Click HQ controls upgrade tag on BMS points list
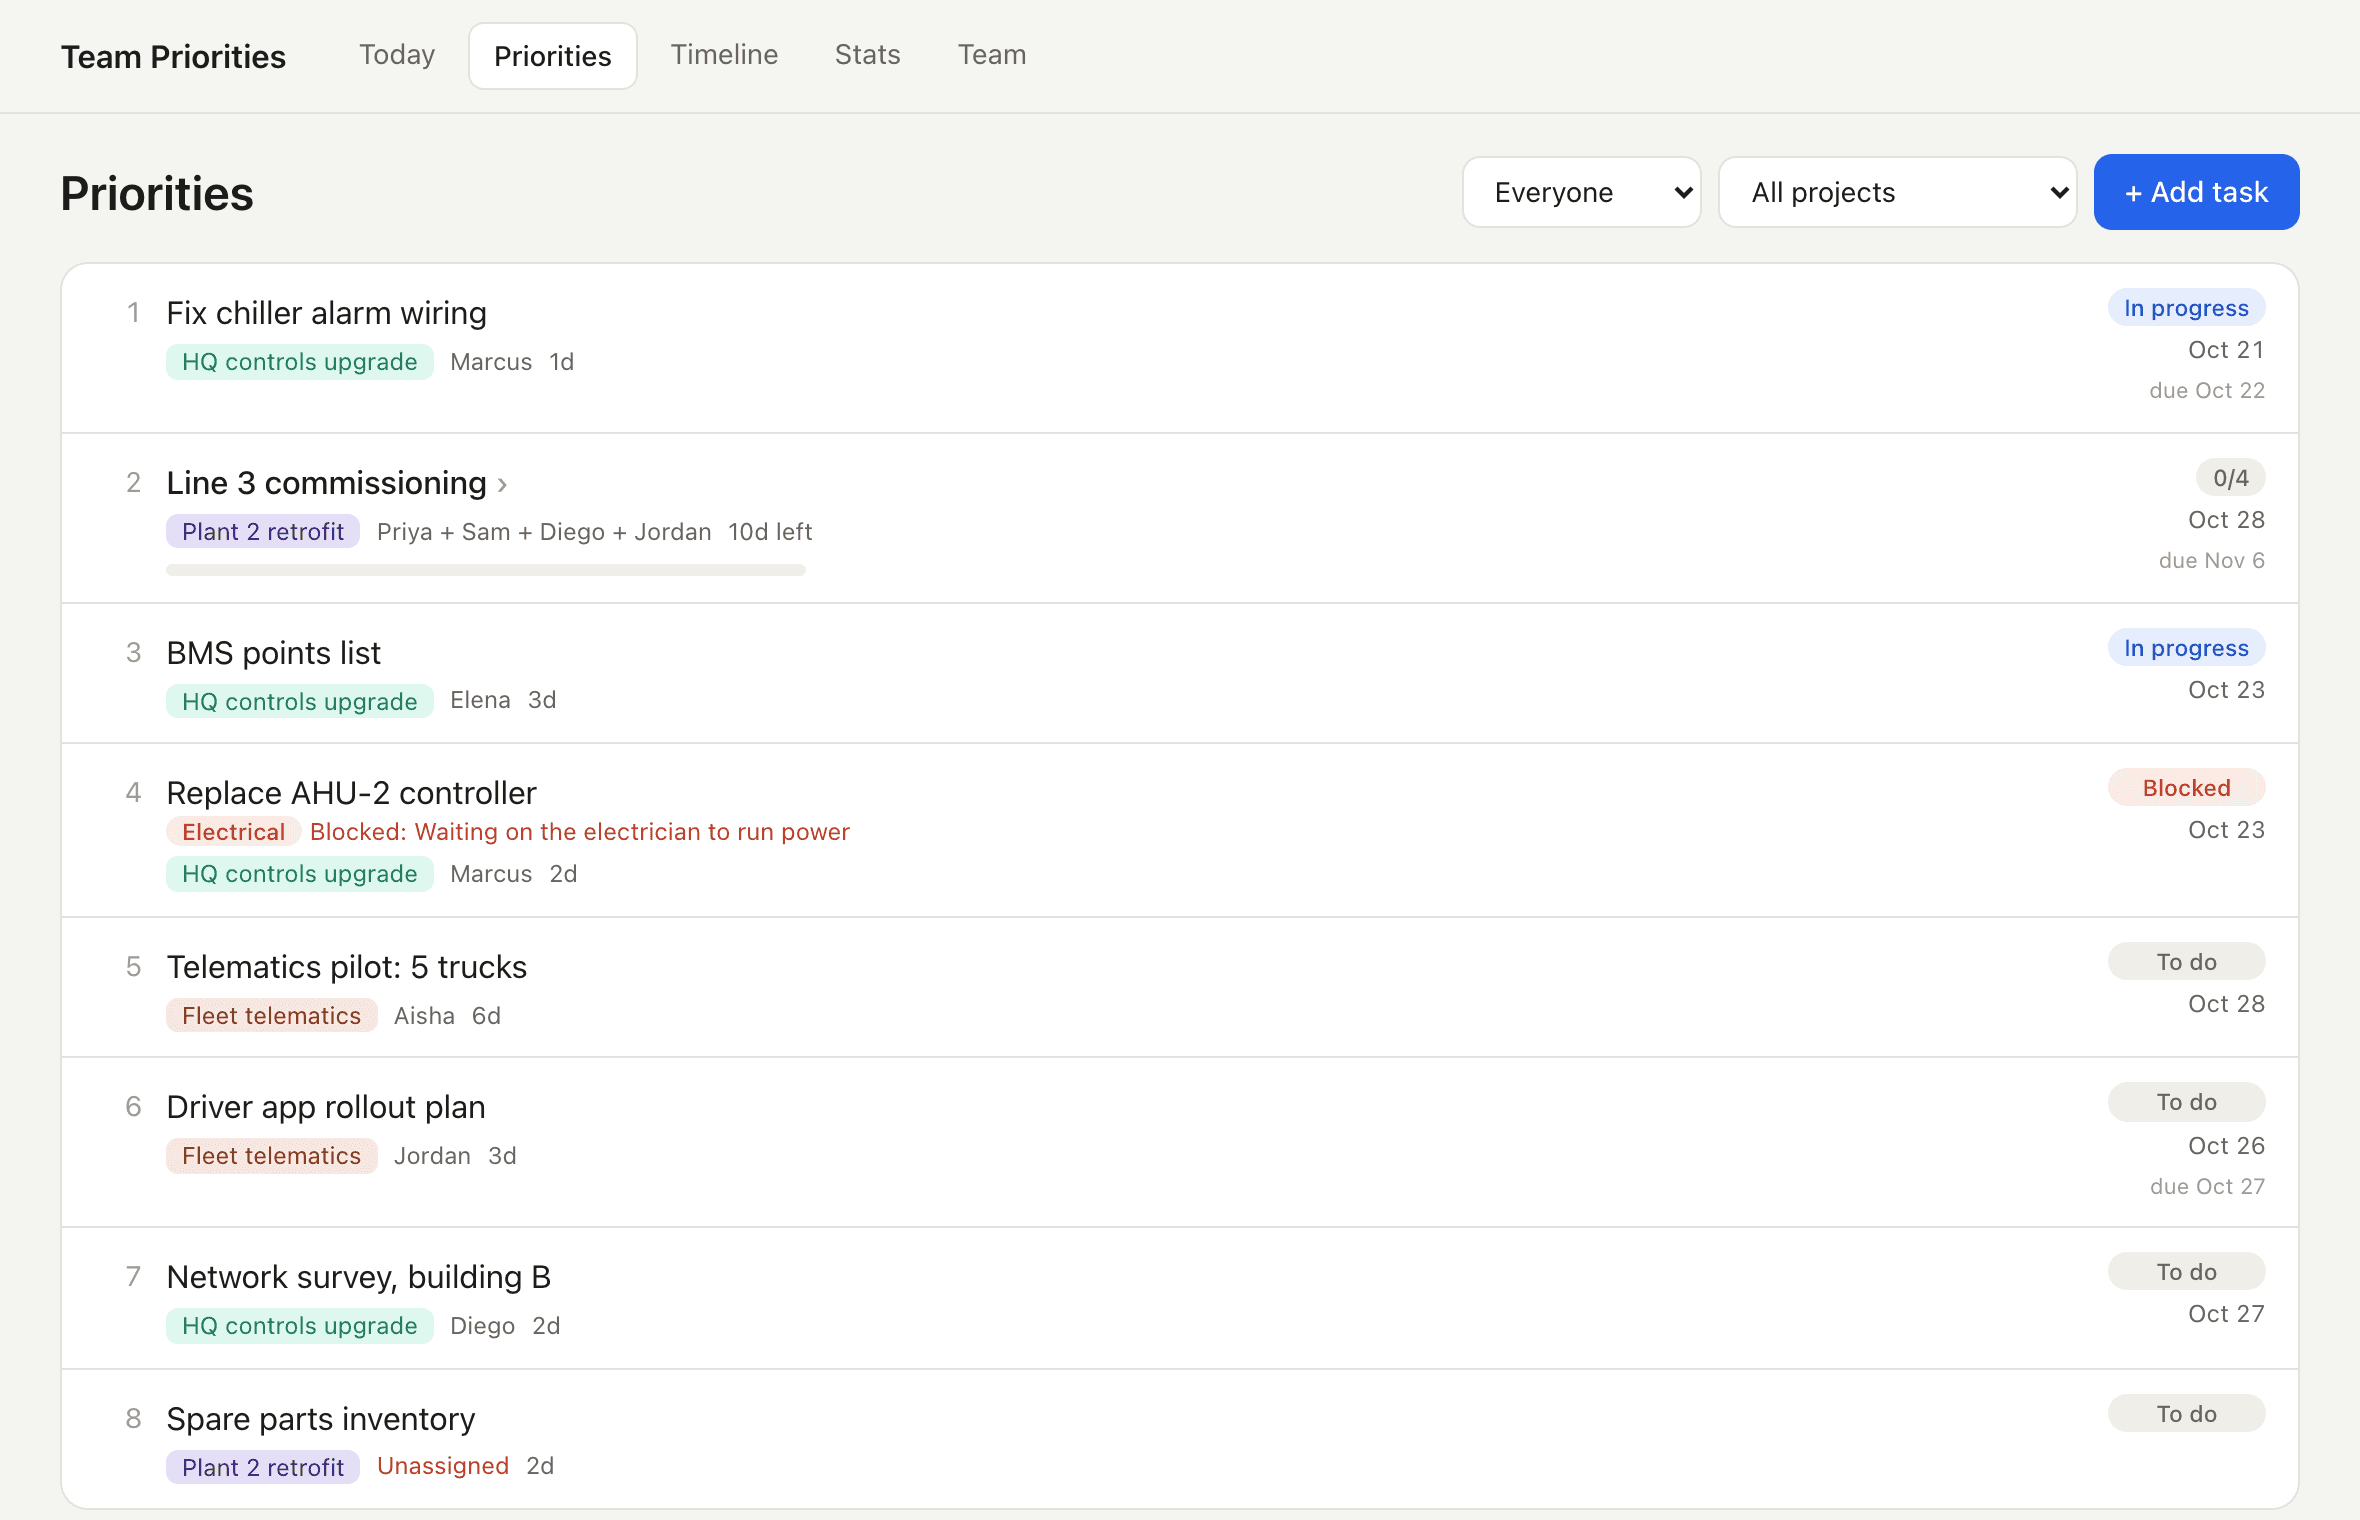 coord(299,702)
